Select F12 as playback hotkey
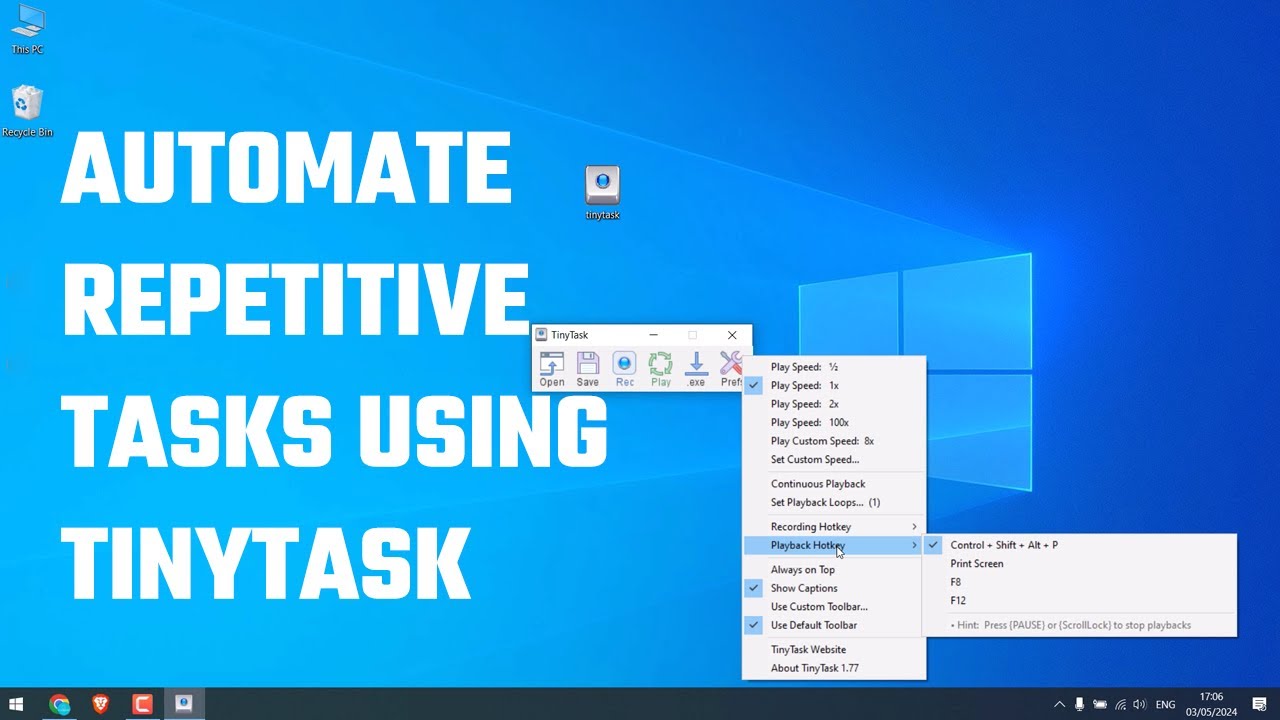This screenshot has width=1280, height=720. [x=1079, y=601]
